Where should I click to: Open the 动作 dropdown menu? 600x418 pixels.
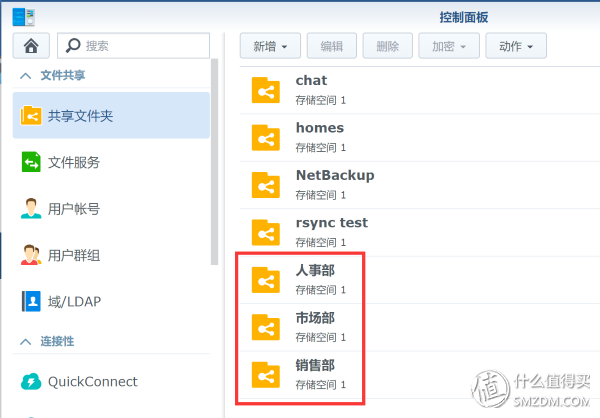tap(516, 46)
